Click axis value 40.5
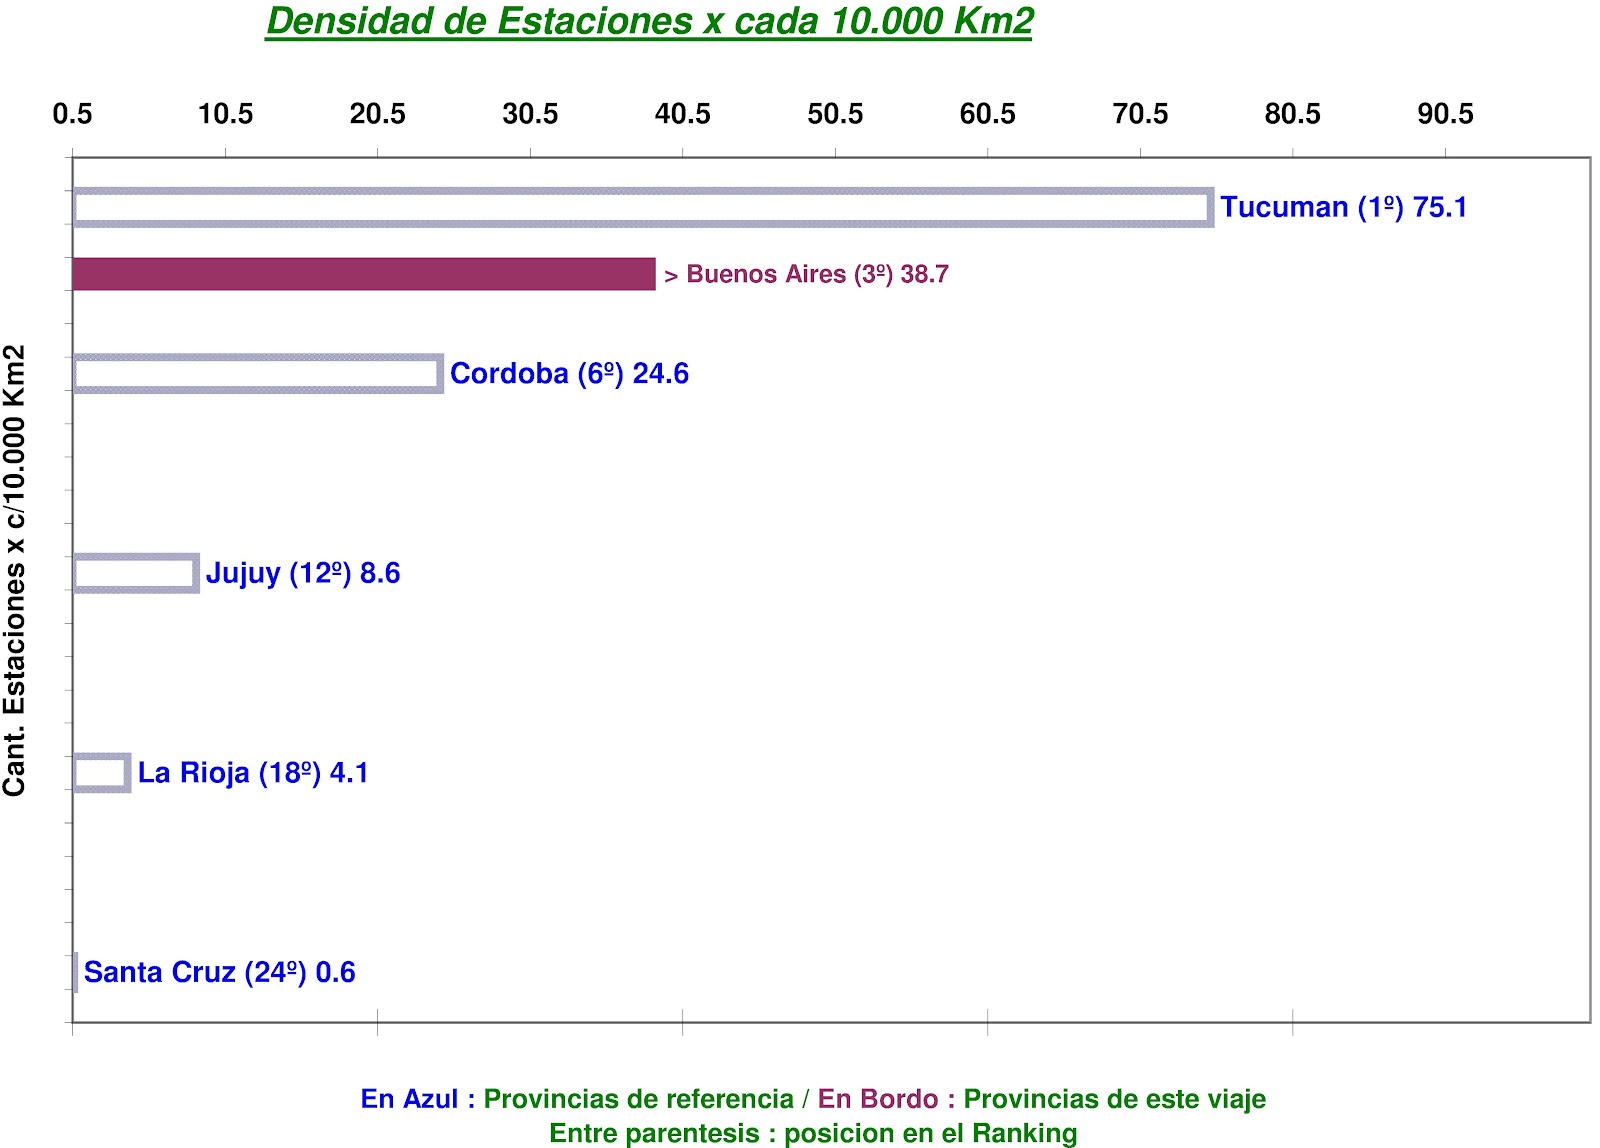The height and width of the screenshot is (1148, 1600). (x=682, y=114)
